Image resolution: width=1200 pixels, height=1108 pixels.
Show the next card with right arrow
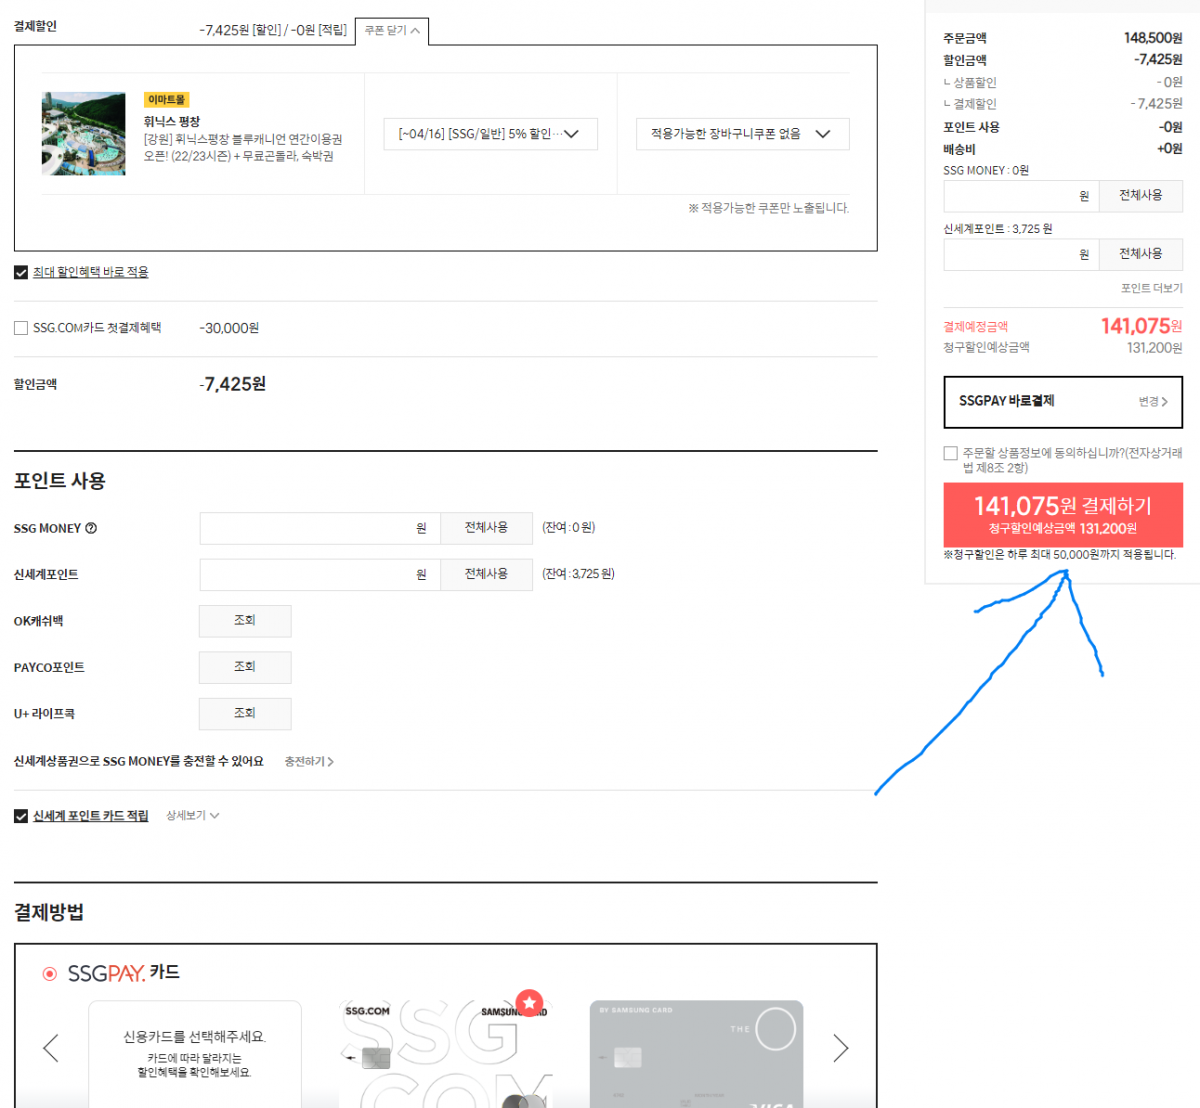[841, 1047]
